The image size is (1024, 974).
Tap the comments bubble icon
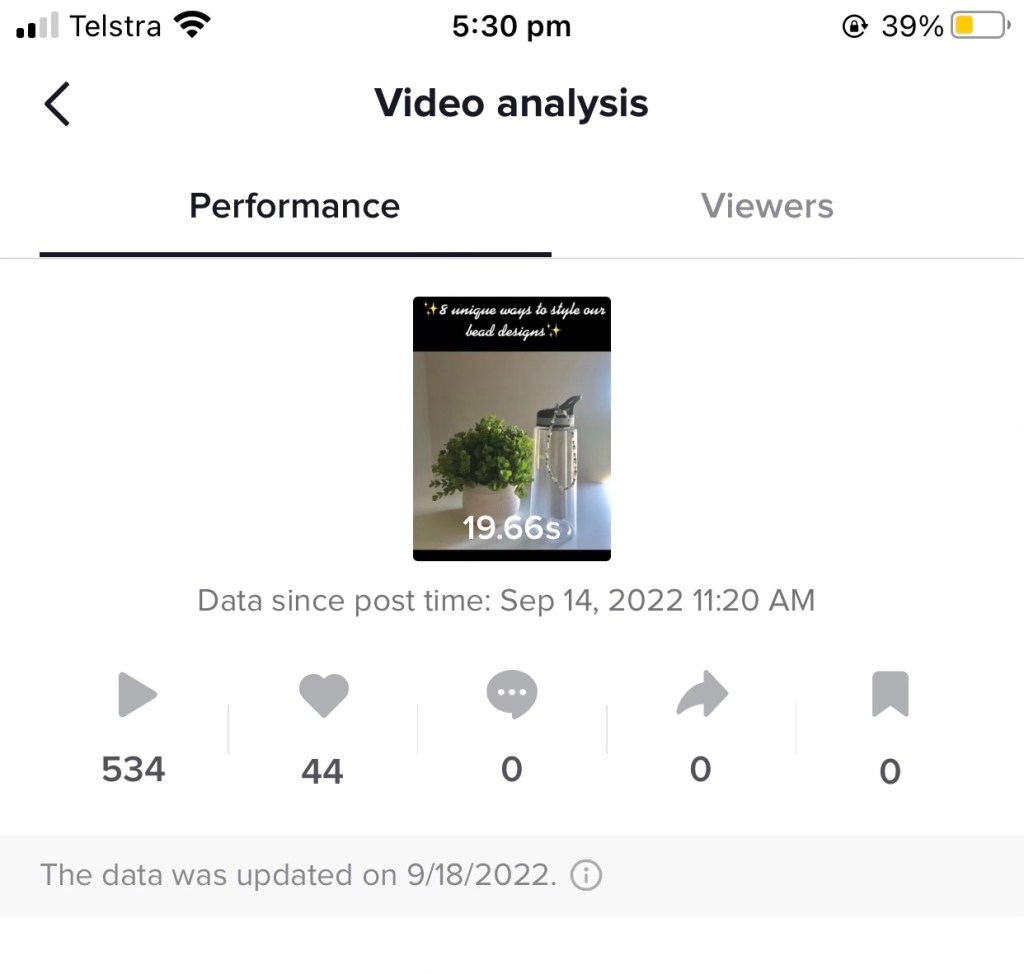(x=512, y=694)
